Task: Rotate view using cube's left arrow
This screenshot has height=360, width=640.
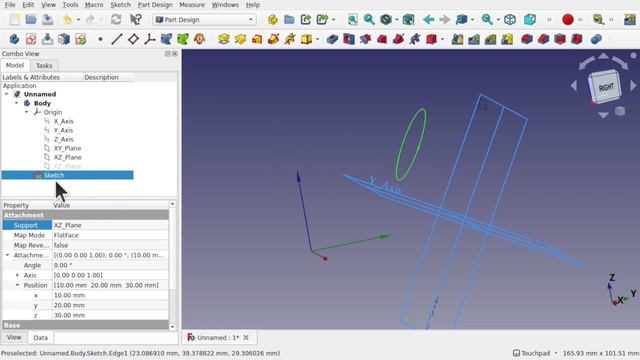Action: point(574,86)
